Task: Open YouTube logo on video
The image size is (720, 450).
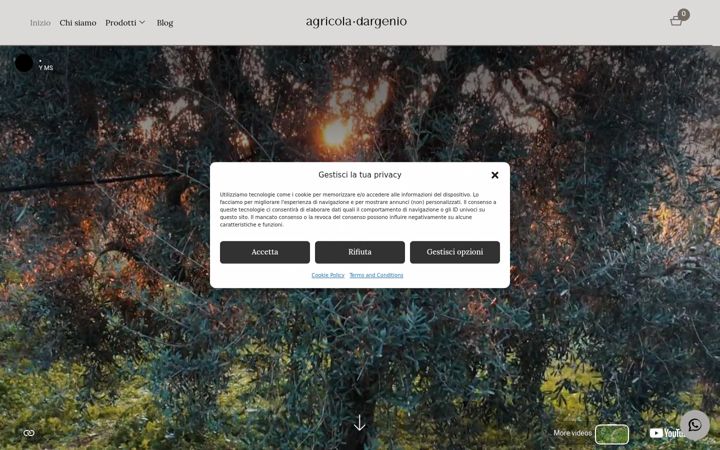Action: coord(667,433)
